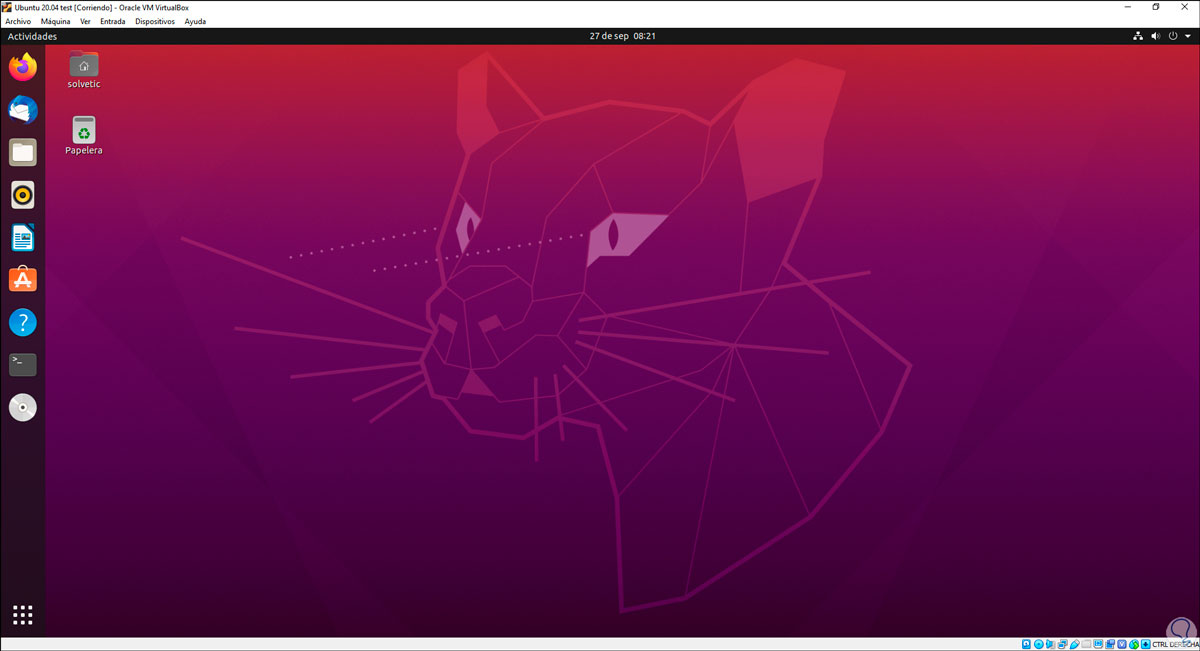
Task: Open the Ayuda menu
Action: [195, 21]
